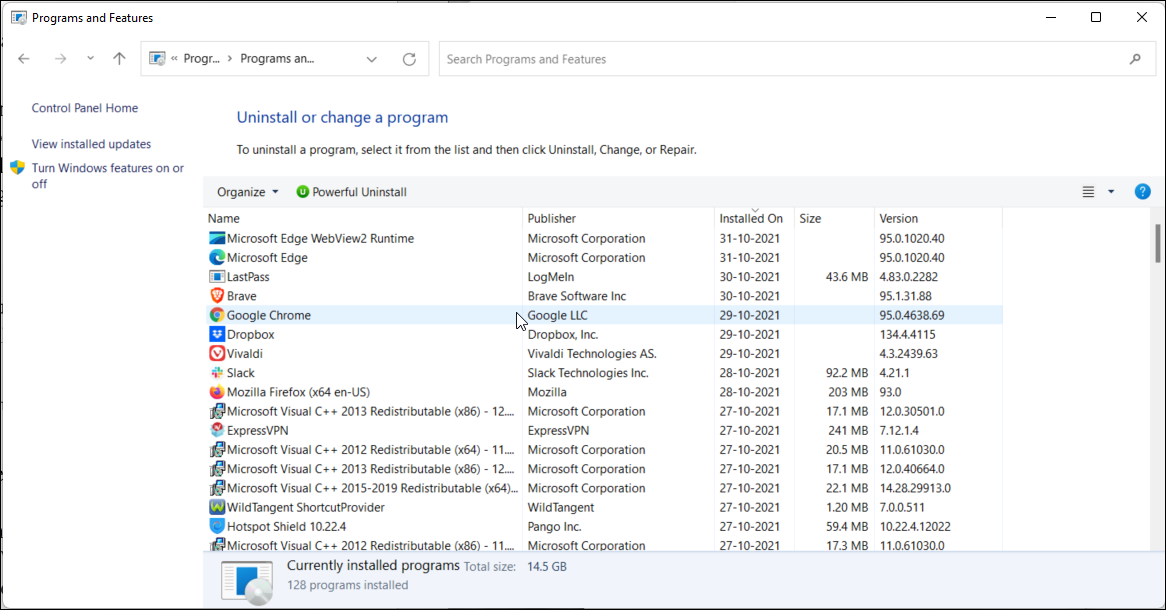This screenshot has height=610, width=1166.
Task: Click the Mozilla Firefox icon
Action: point(217,391)
